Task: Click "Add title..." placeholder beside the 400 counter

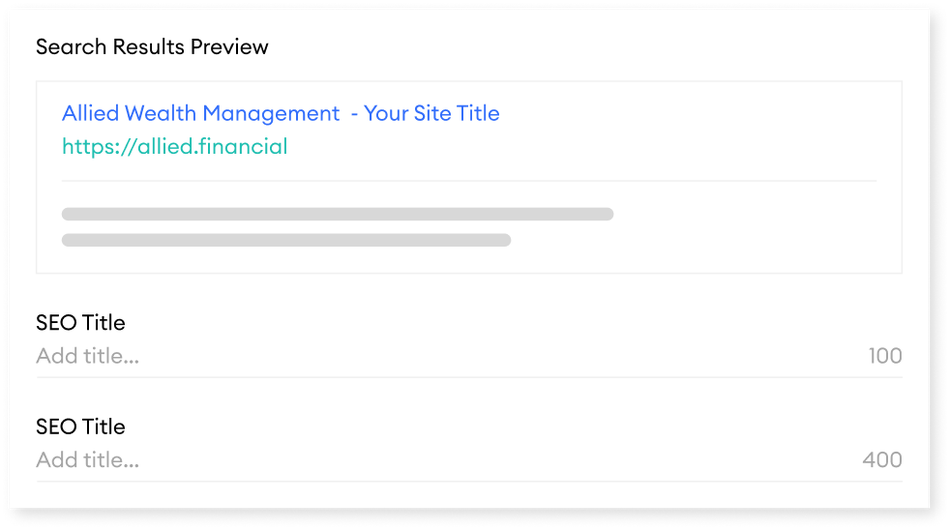Action: click(x=87, y=460)
